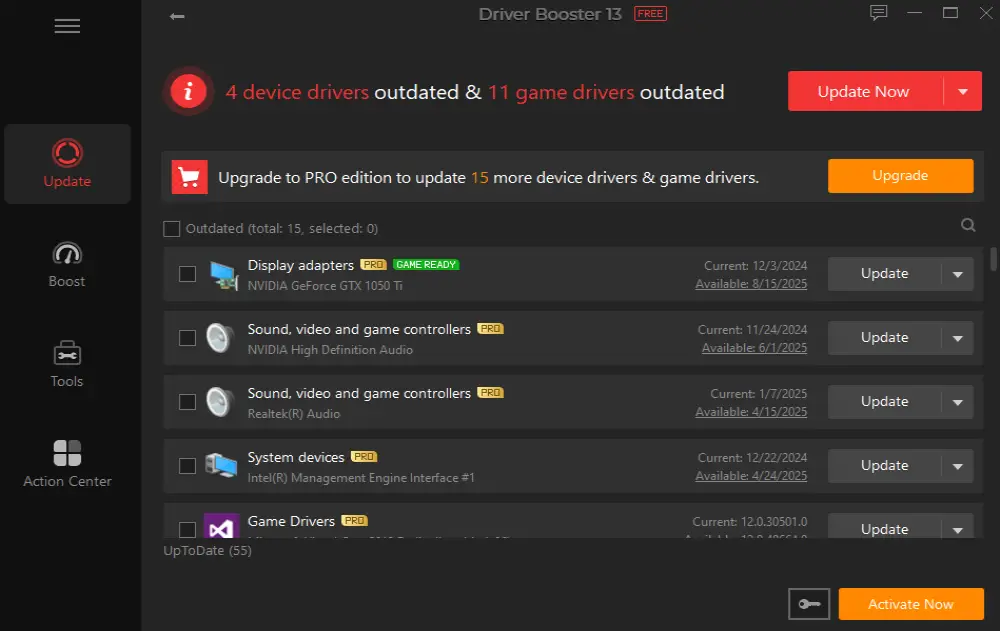Switch to the Boost section
Viewport: 1000px width, 631px height.
coord(67,265)
